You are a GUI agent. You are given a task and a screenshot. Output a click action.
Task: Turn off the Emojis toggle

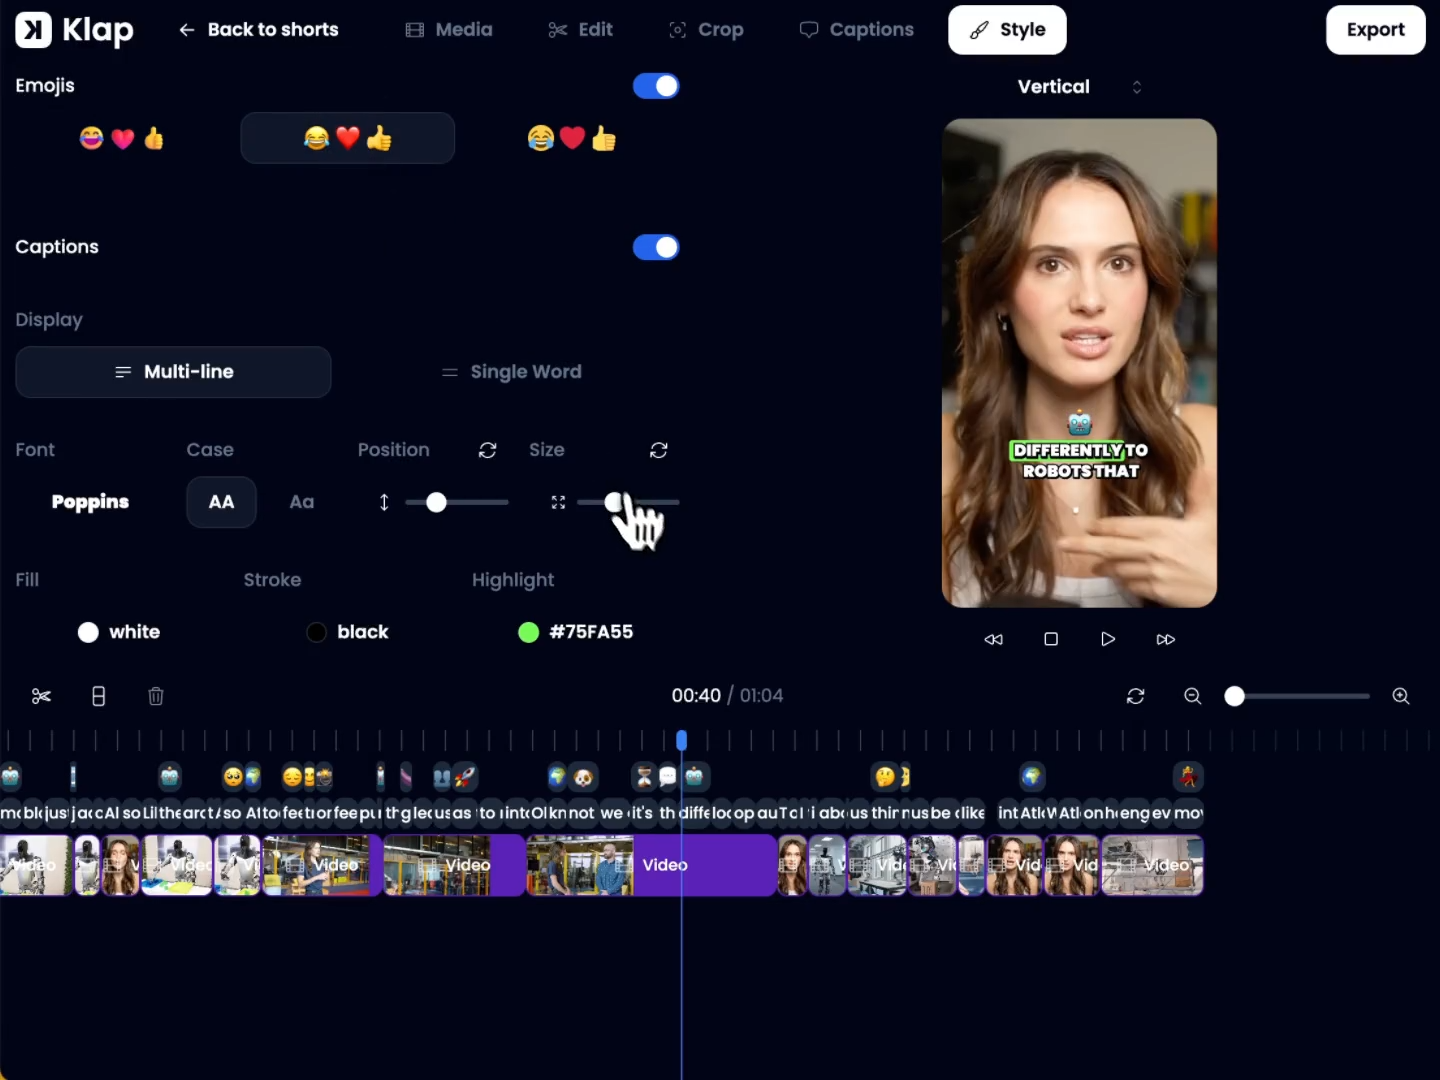click(656, 86)
